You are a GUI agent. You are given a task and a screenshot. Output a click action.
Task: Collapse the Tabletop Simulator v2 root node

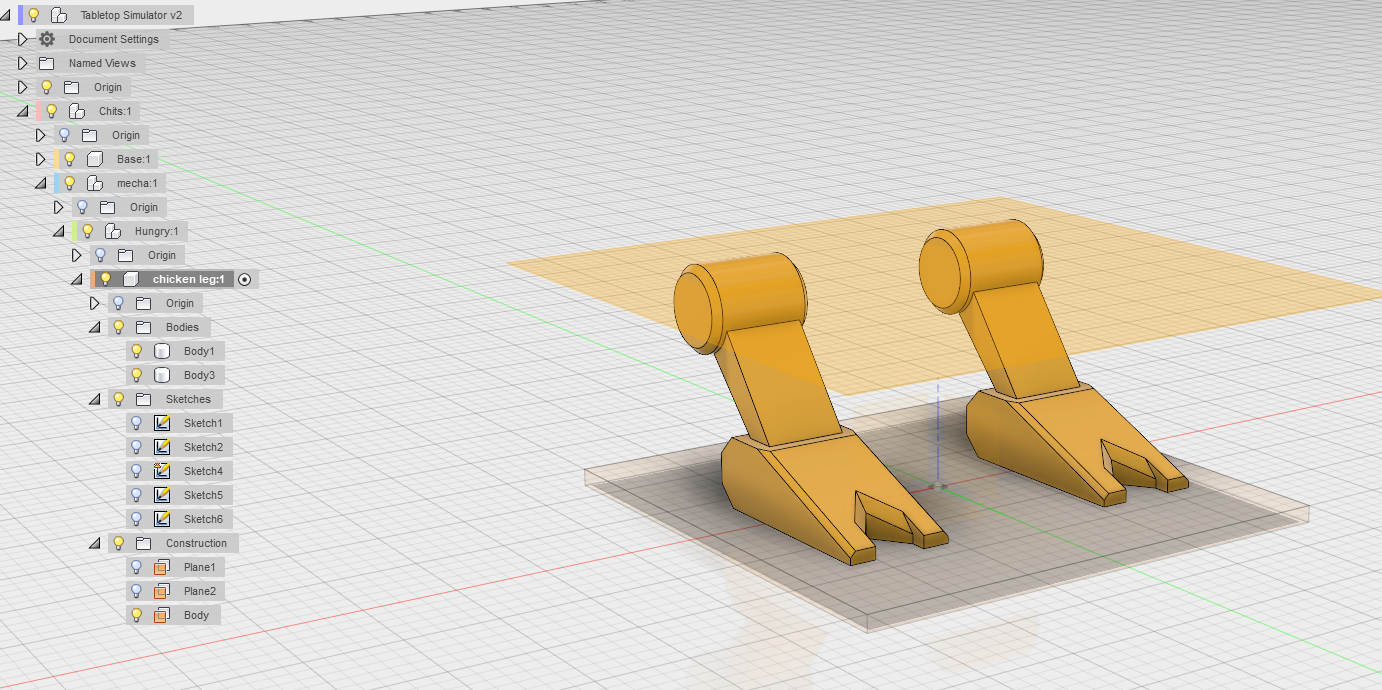[x=6, y=16]
